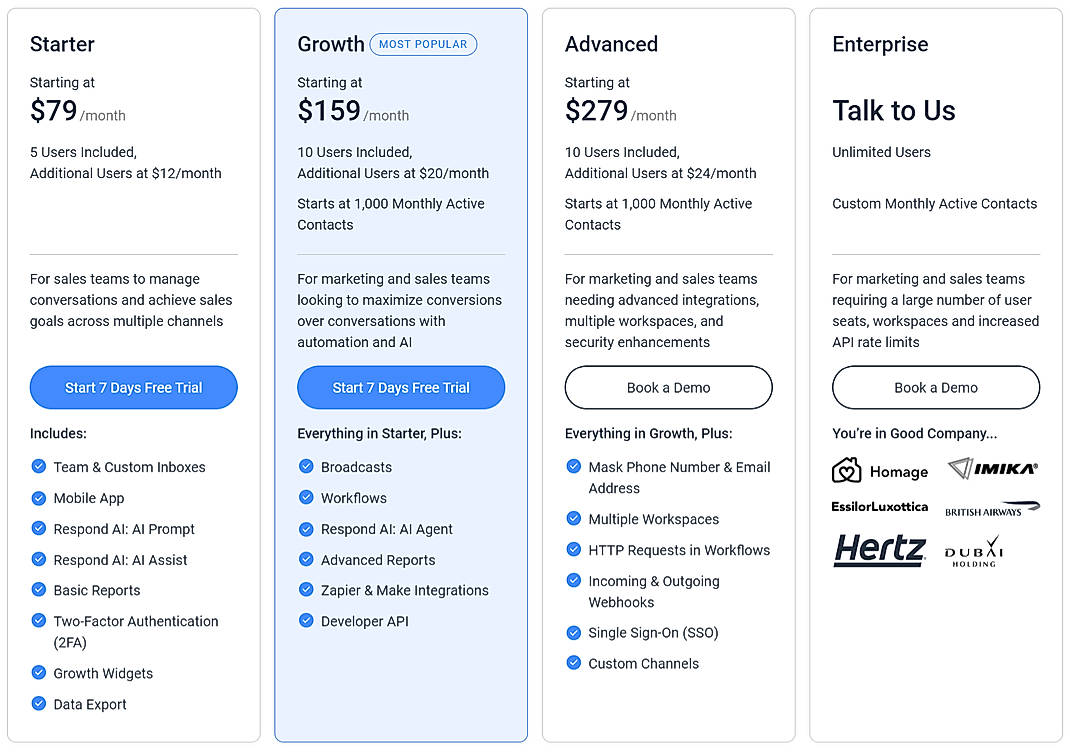Click the MOST POPULAR badge on Growth plan
The width and height of the screenshot is (1070, 752).
pos(423,44)
